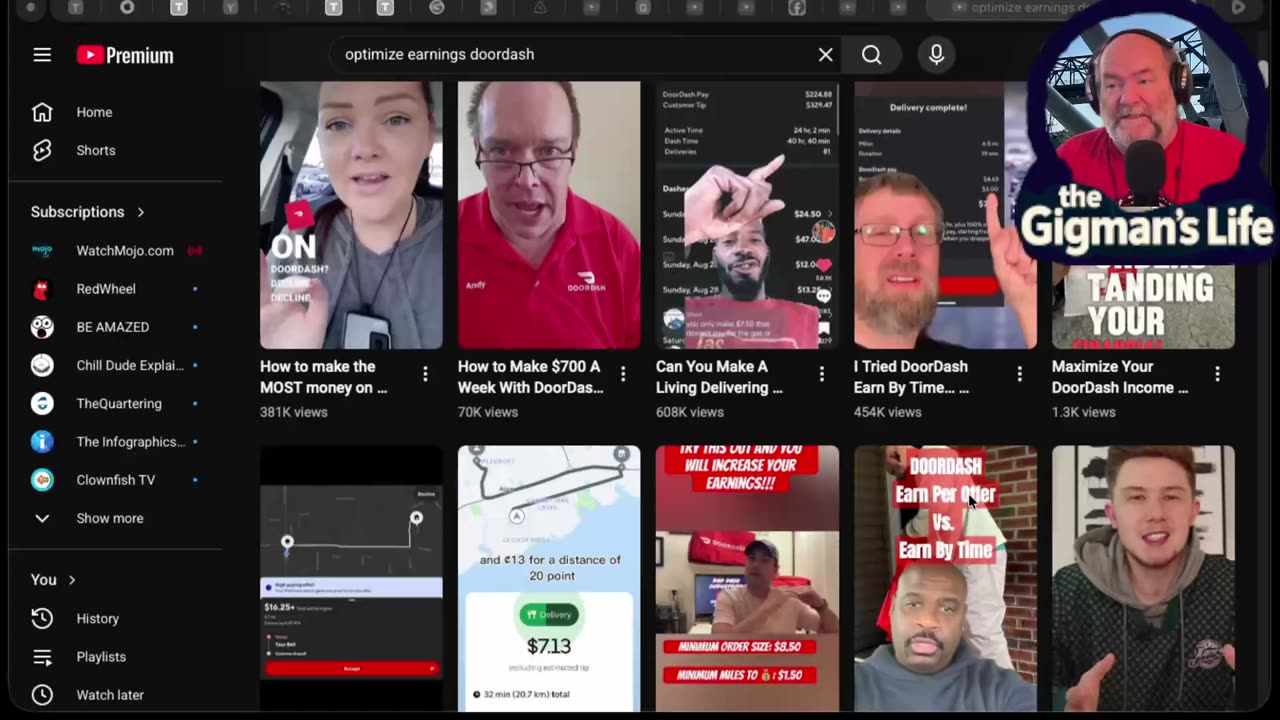
Task: Click '608K views' text
Action: tap(690, 412)
